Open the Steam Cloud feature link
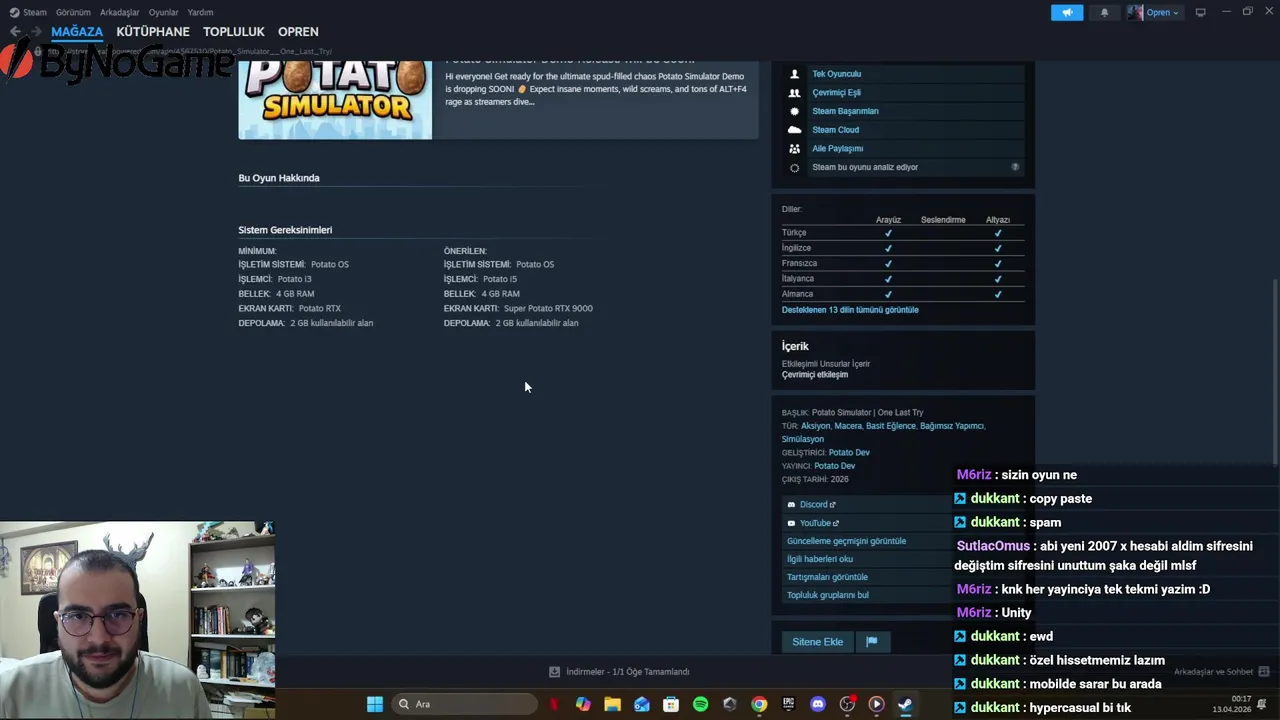 [835, 130]
